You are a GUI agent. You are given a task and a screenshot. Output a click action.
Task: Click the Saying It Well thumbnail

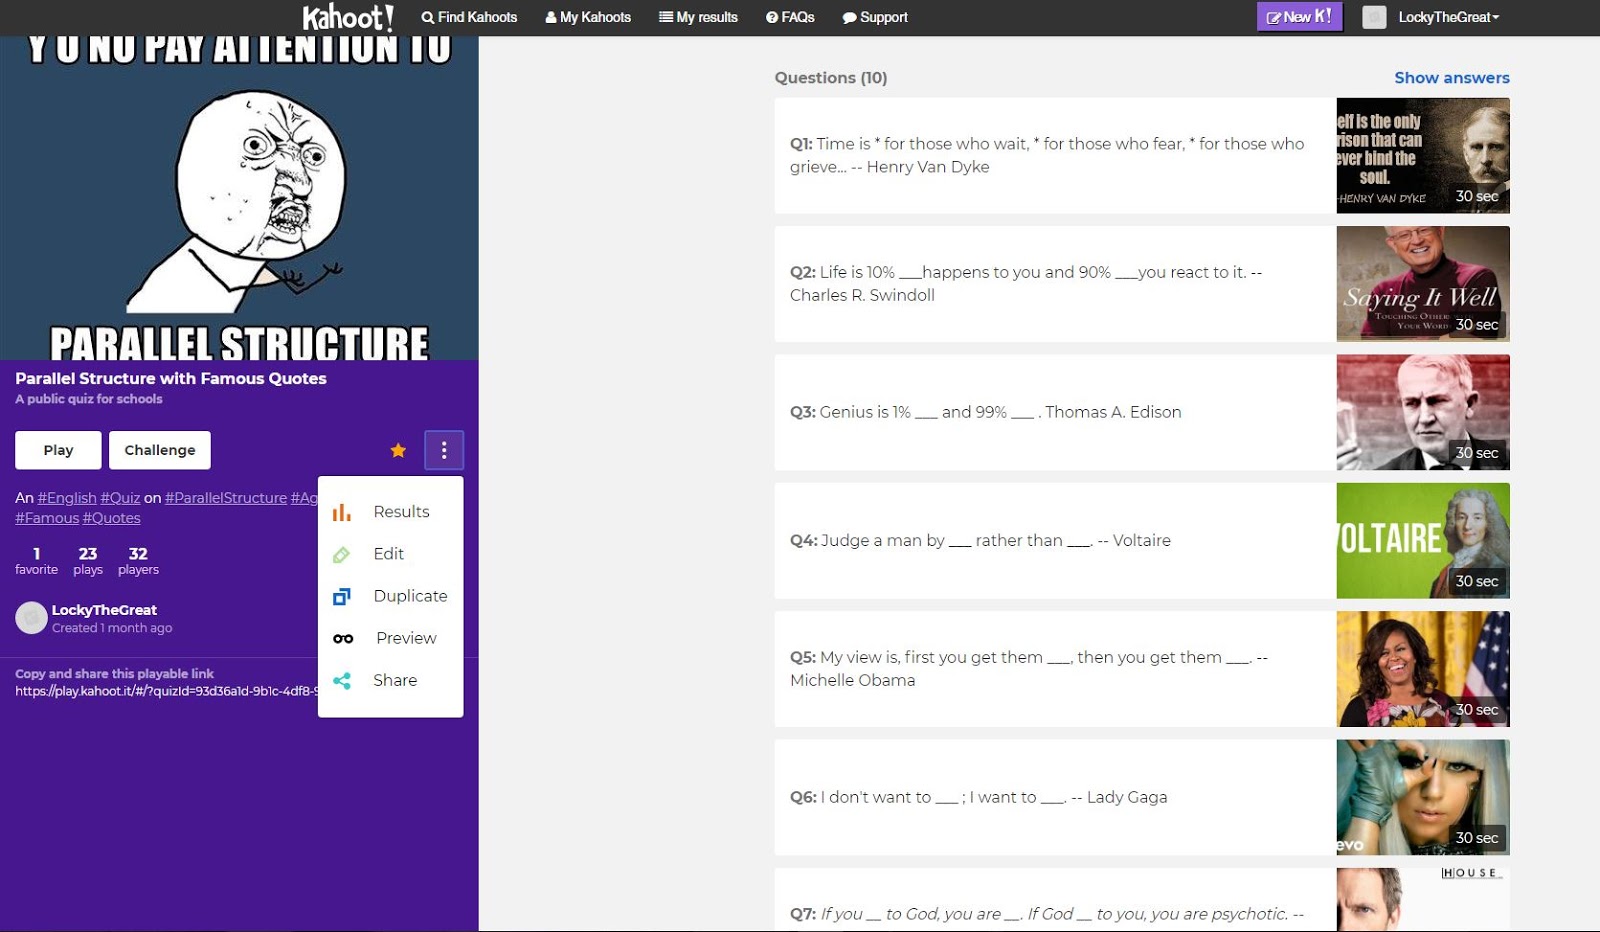point(1423,284)
